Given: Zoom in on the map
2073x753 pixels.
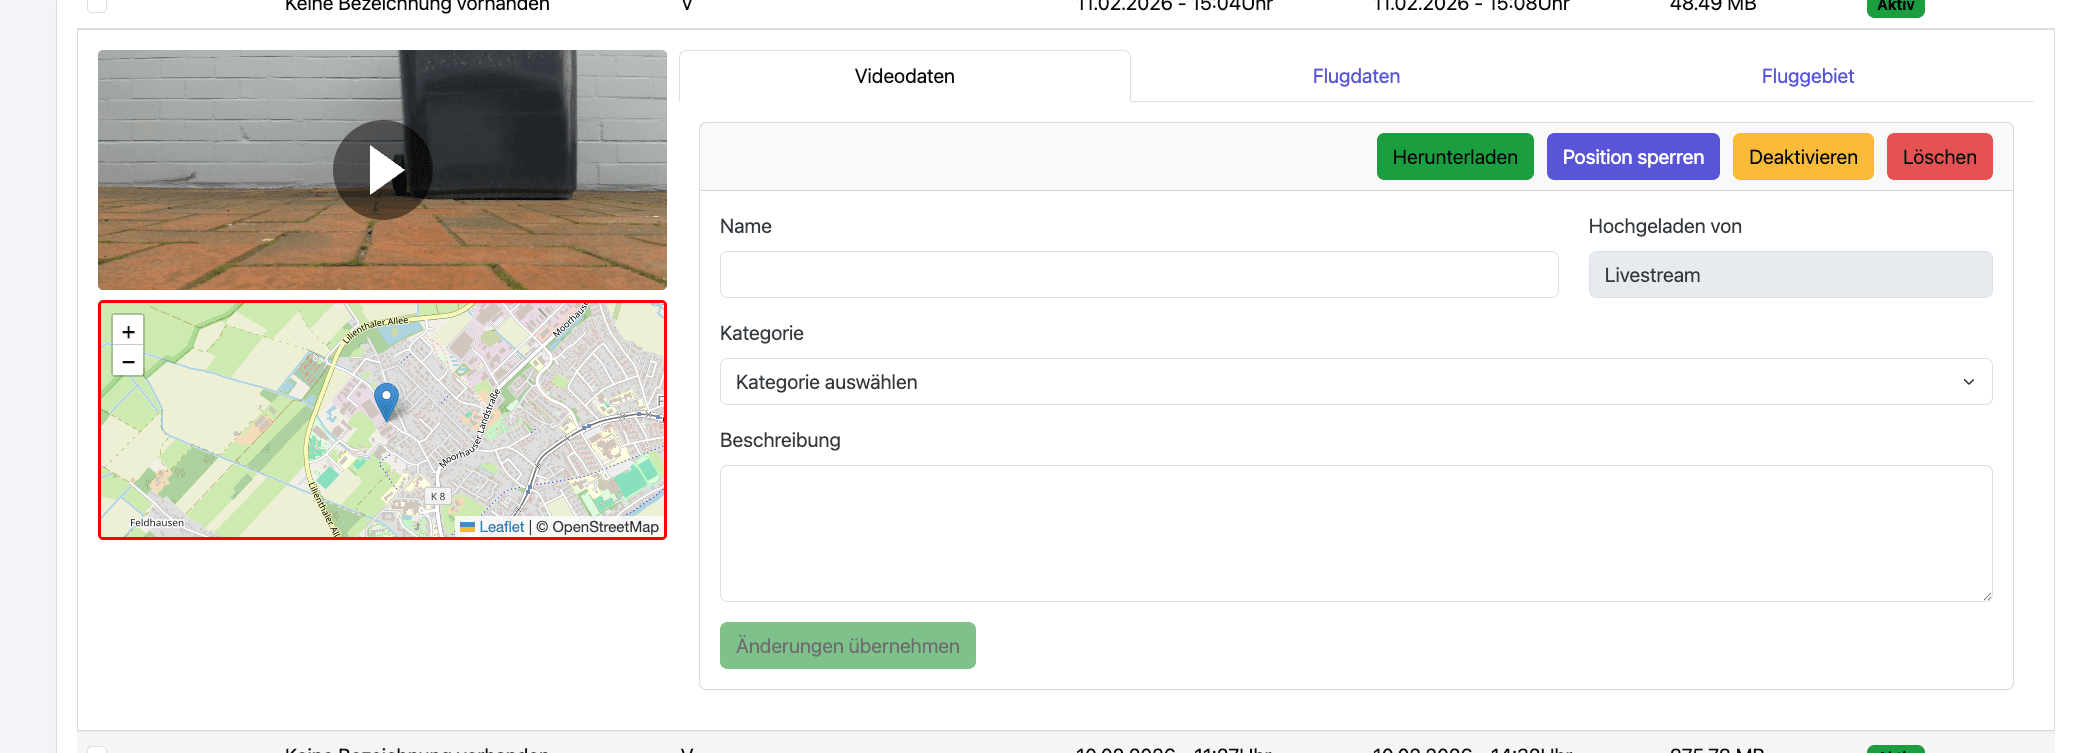Looking at the screenshot, I should point(128,331).
